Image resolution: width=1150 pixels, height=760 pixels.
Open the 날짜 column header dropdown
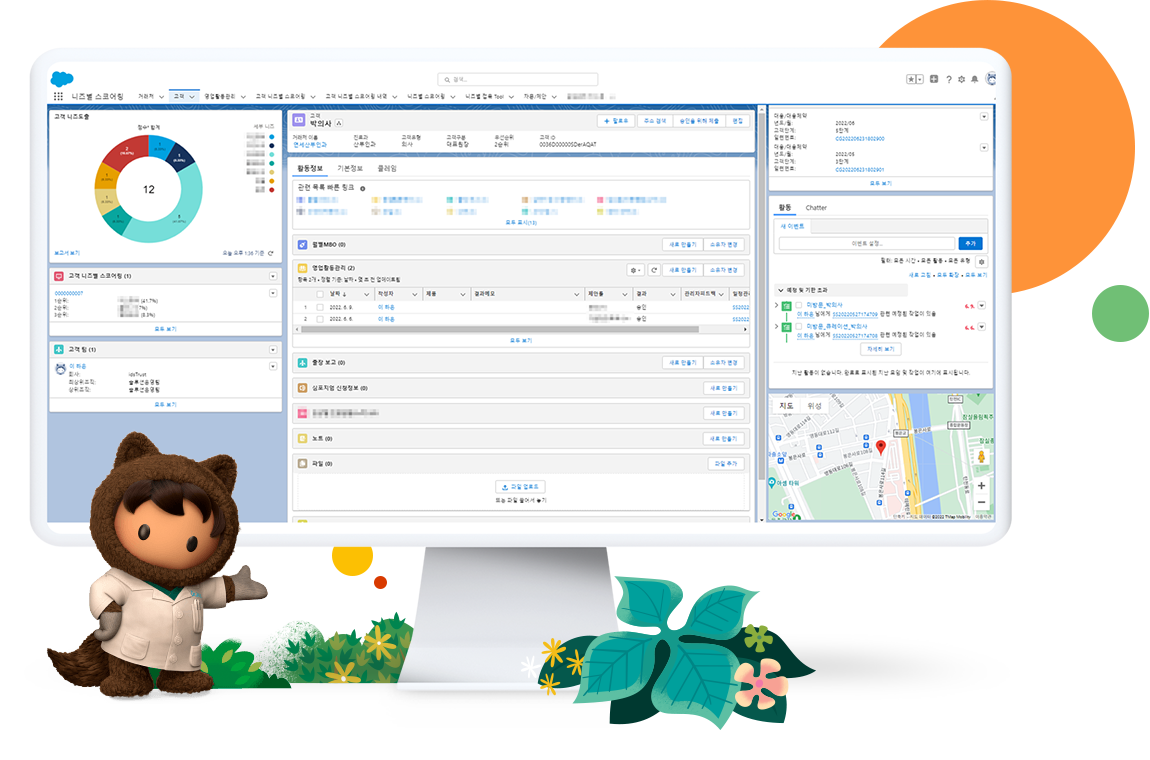(366, 294)
